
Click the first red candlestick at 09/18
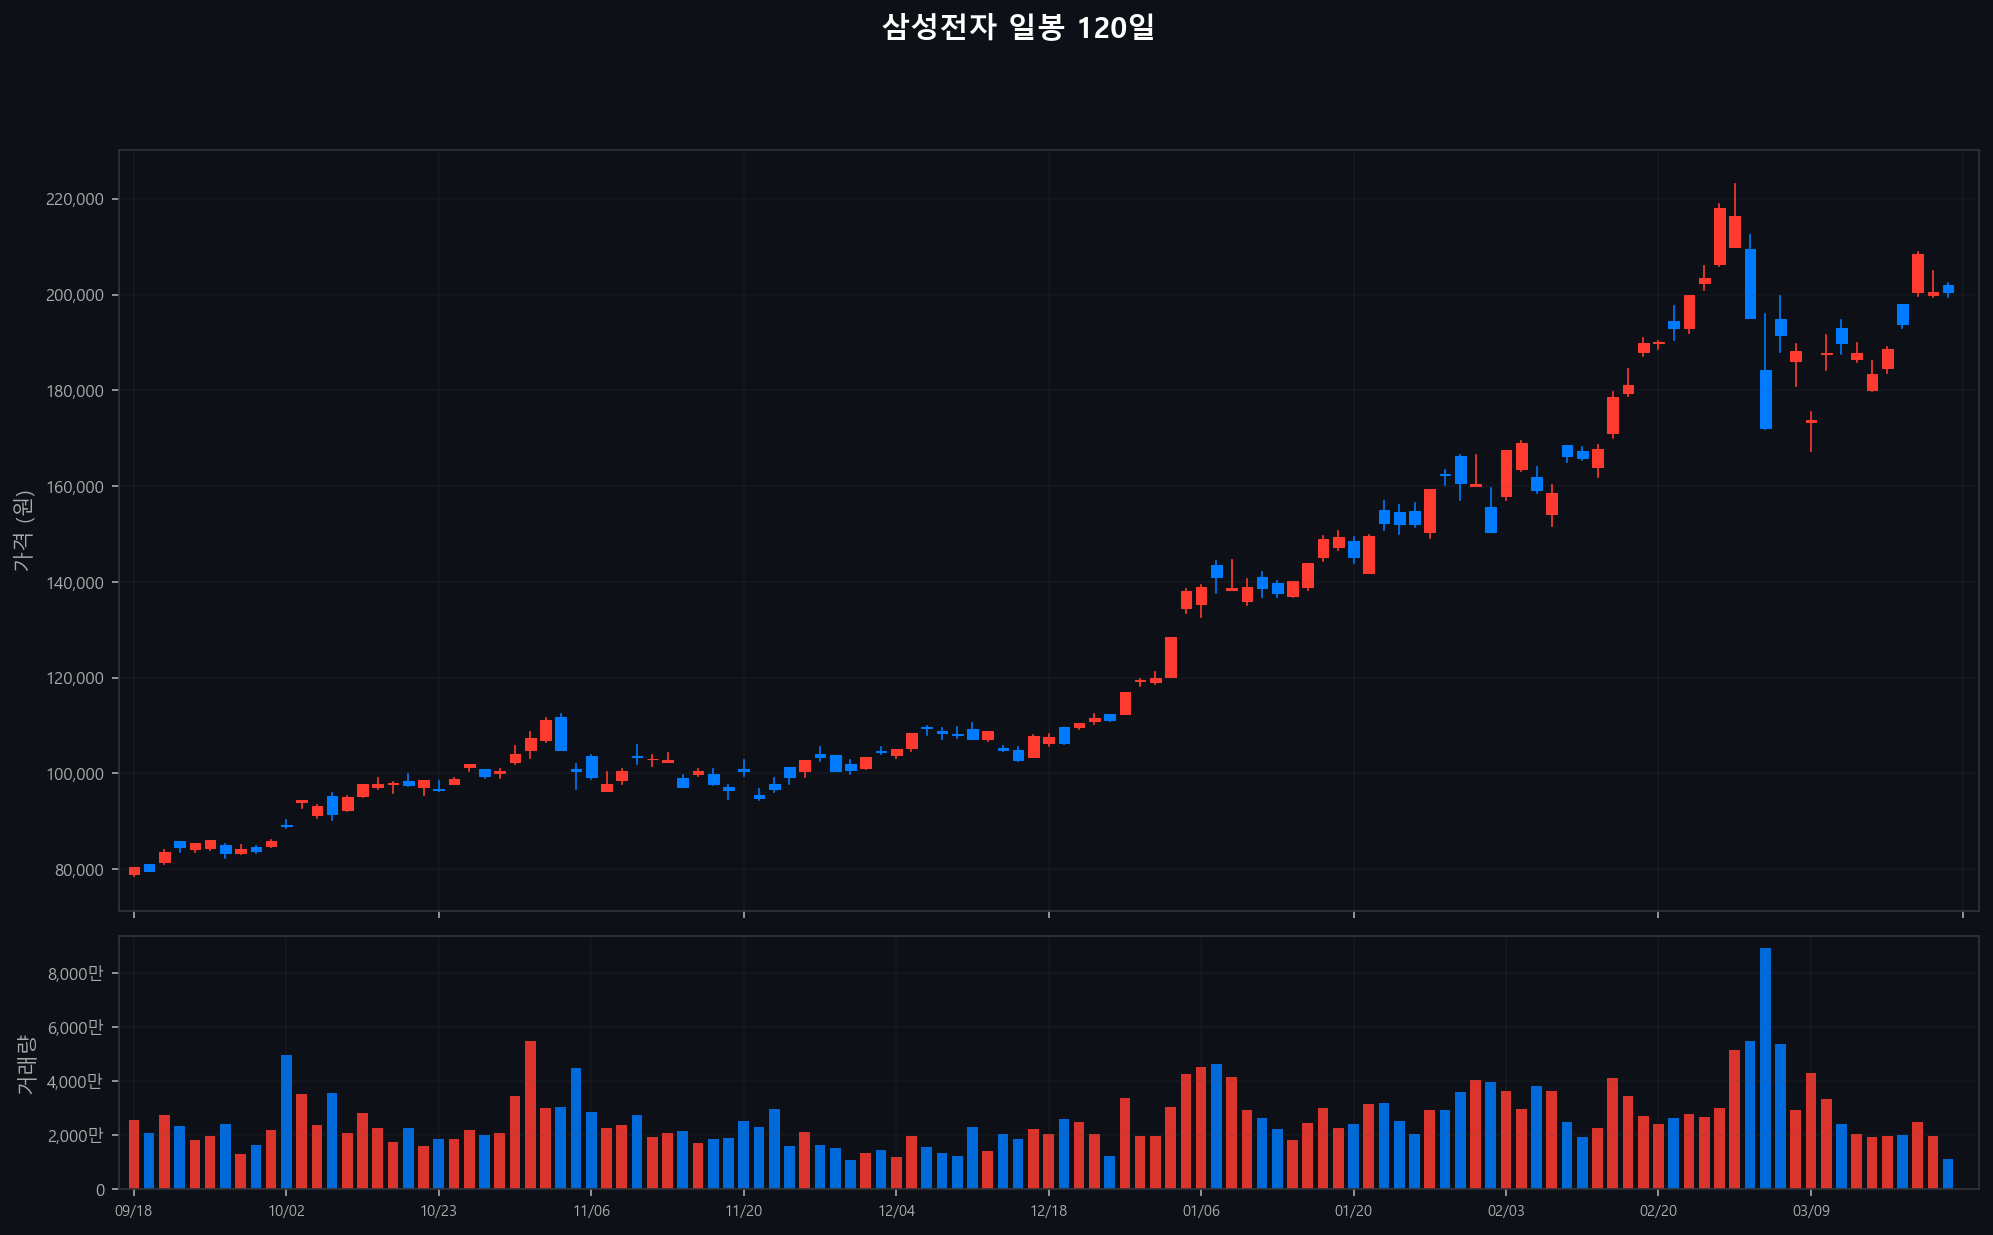pos(134,871)
